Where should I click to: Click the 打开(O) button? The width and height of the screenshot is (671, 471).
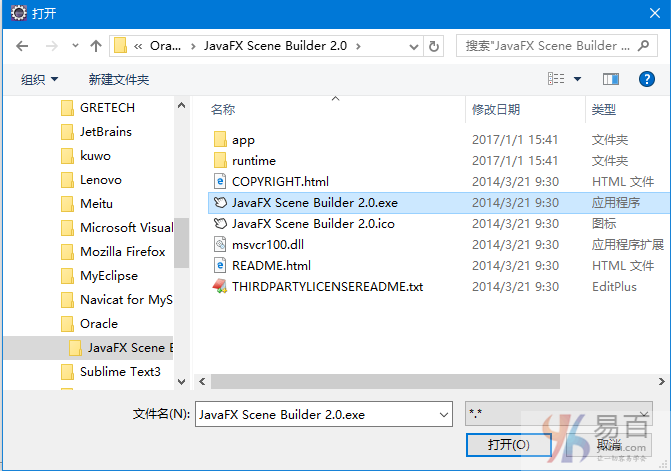pyautogui.click(x=508, y=445)
